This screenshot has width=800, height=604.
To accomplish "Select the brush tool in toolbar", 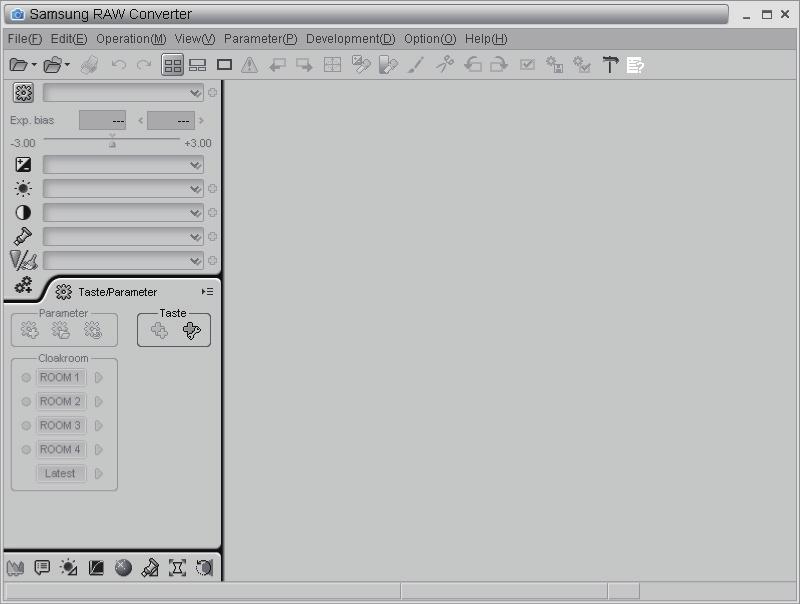I will pyautogui.click(x=416, y=65).
